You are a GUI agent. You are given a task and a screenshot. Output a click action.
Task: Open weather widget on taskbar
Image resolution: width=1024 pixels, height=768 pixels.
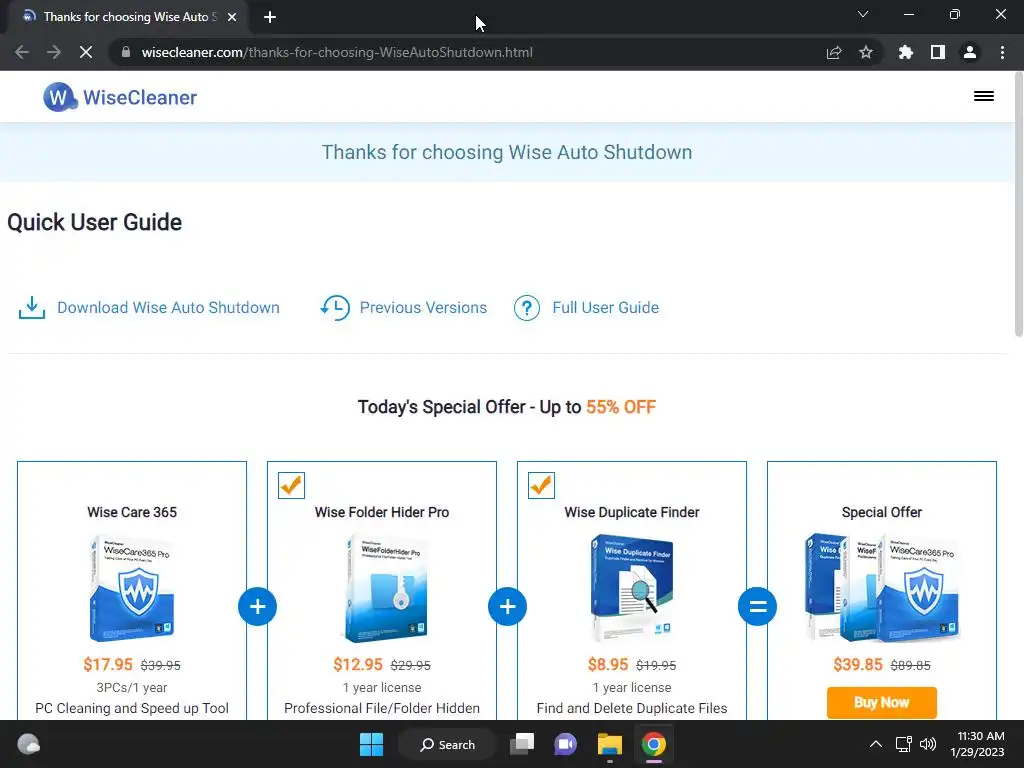(x=28, y=744)
